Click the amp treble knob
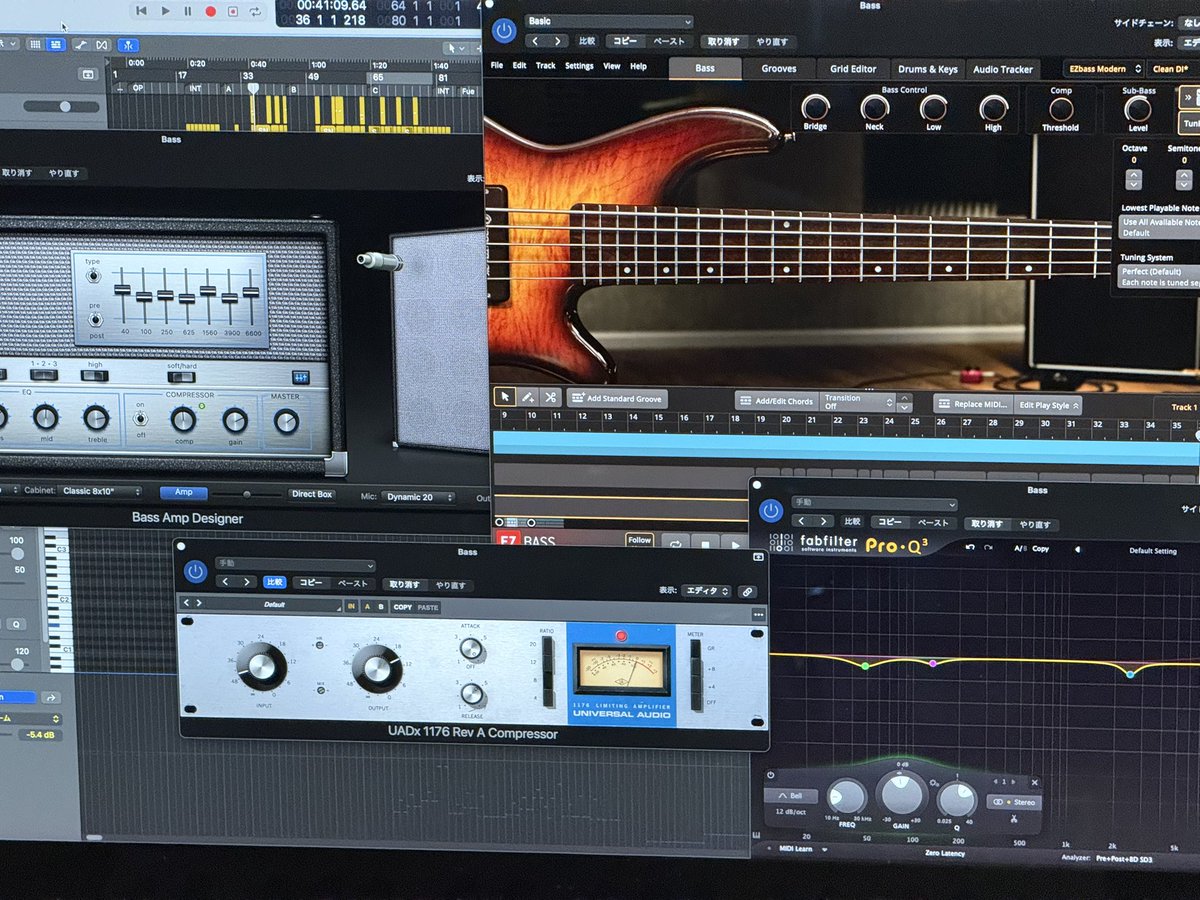Viewport: 1200px width, 900px height. 96,418
